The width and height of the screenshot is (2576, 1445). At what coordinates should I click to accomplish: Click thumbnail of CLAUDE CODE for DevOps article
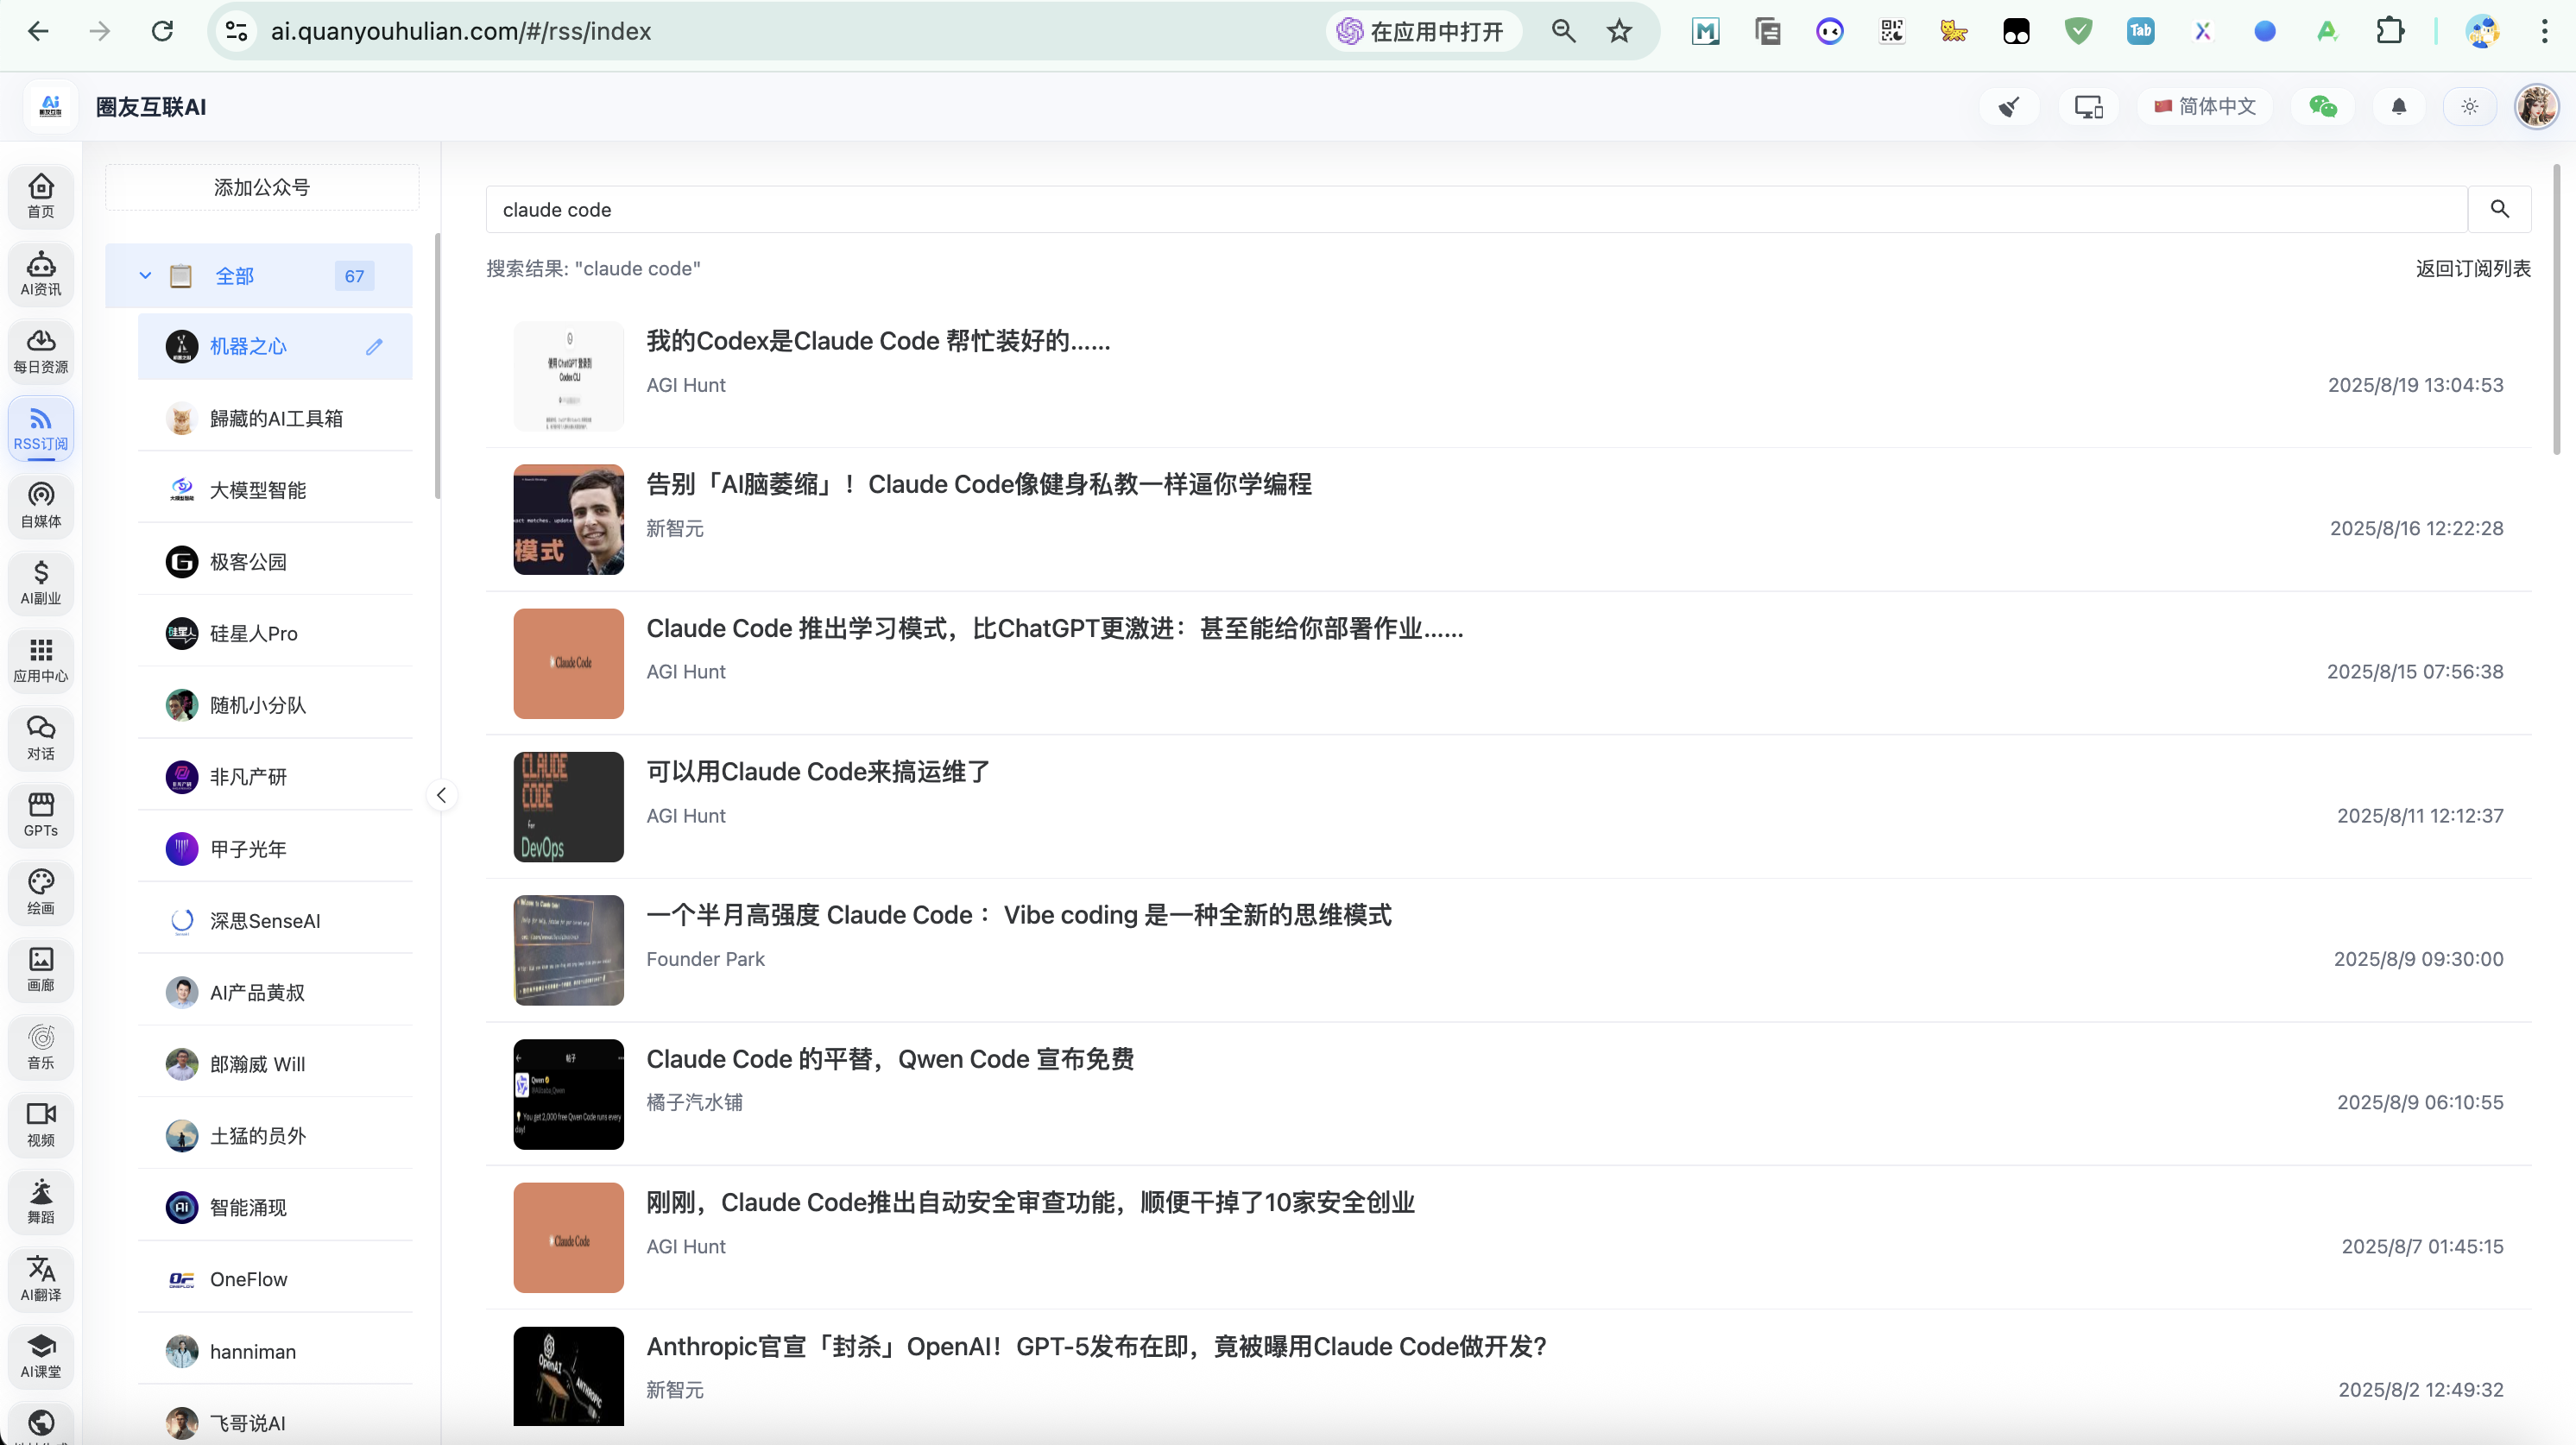(x=568, y=807)
